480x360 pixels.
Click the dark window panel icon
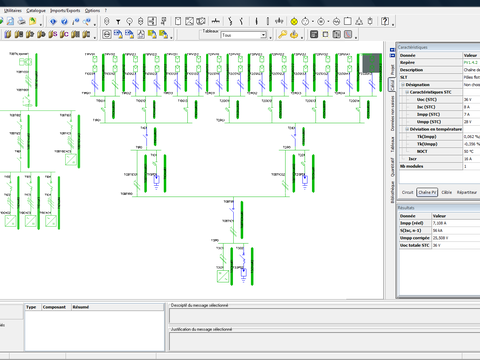pos(314,34)
